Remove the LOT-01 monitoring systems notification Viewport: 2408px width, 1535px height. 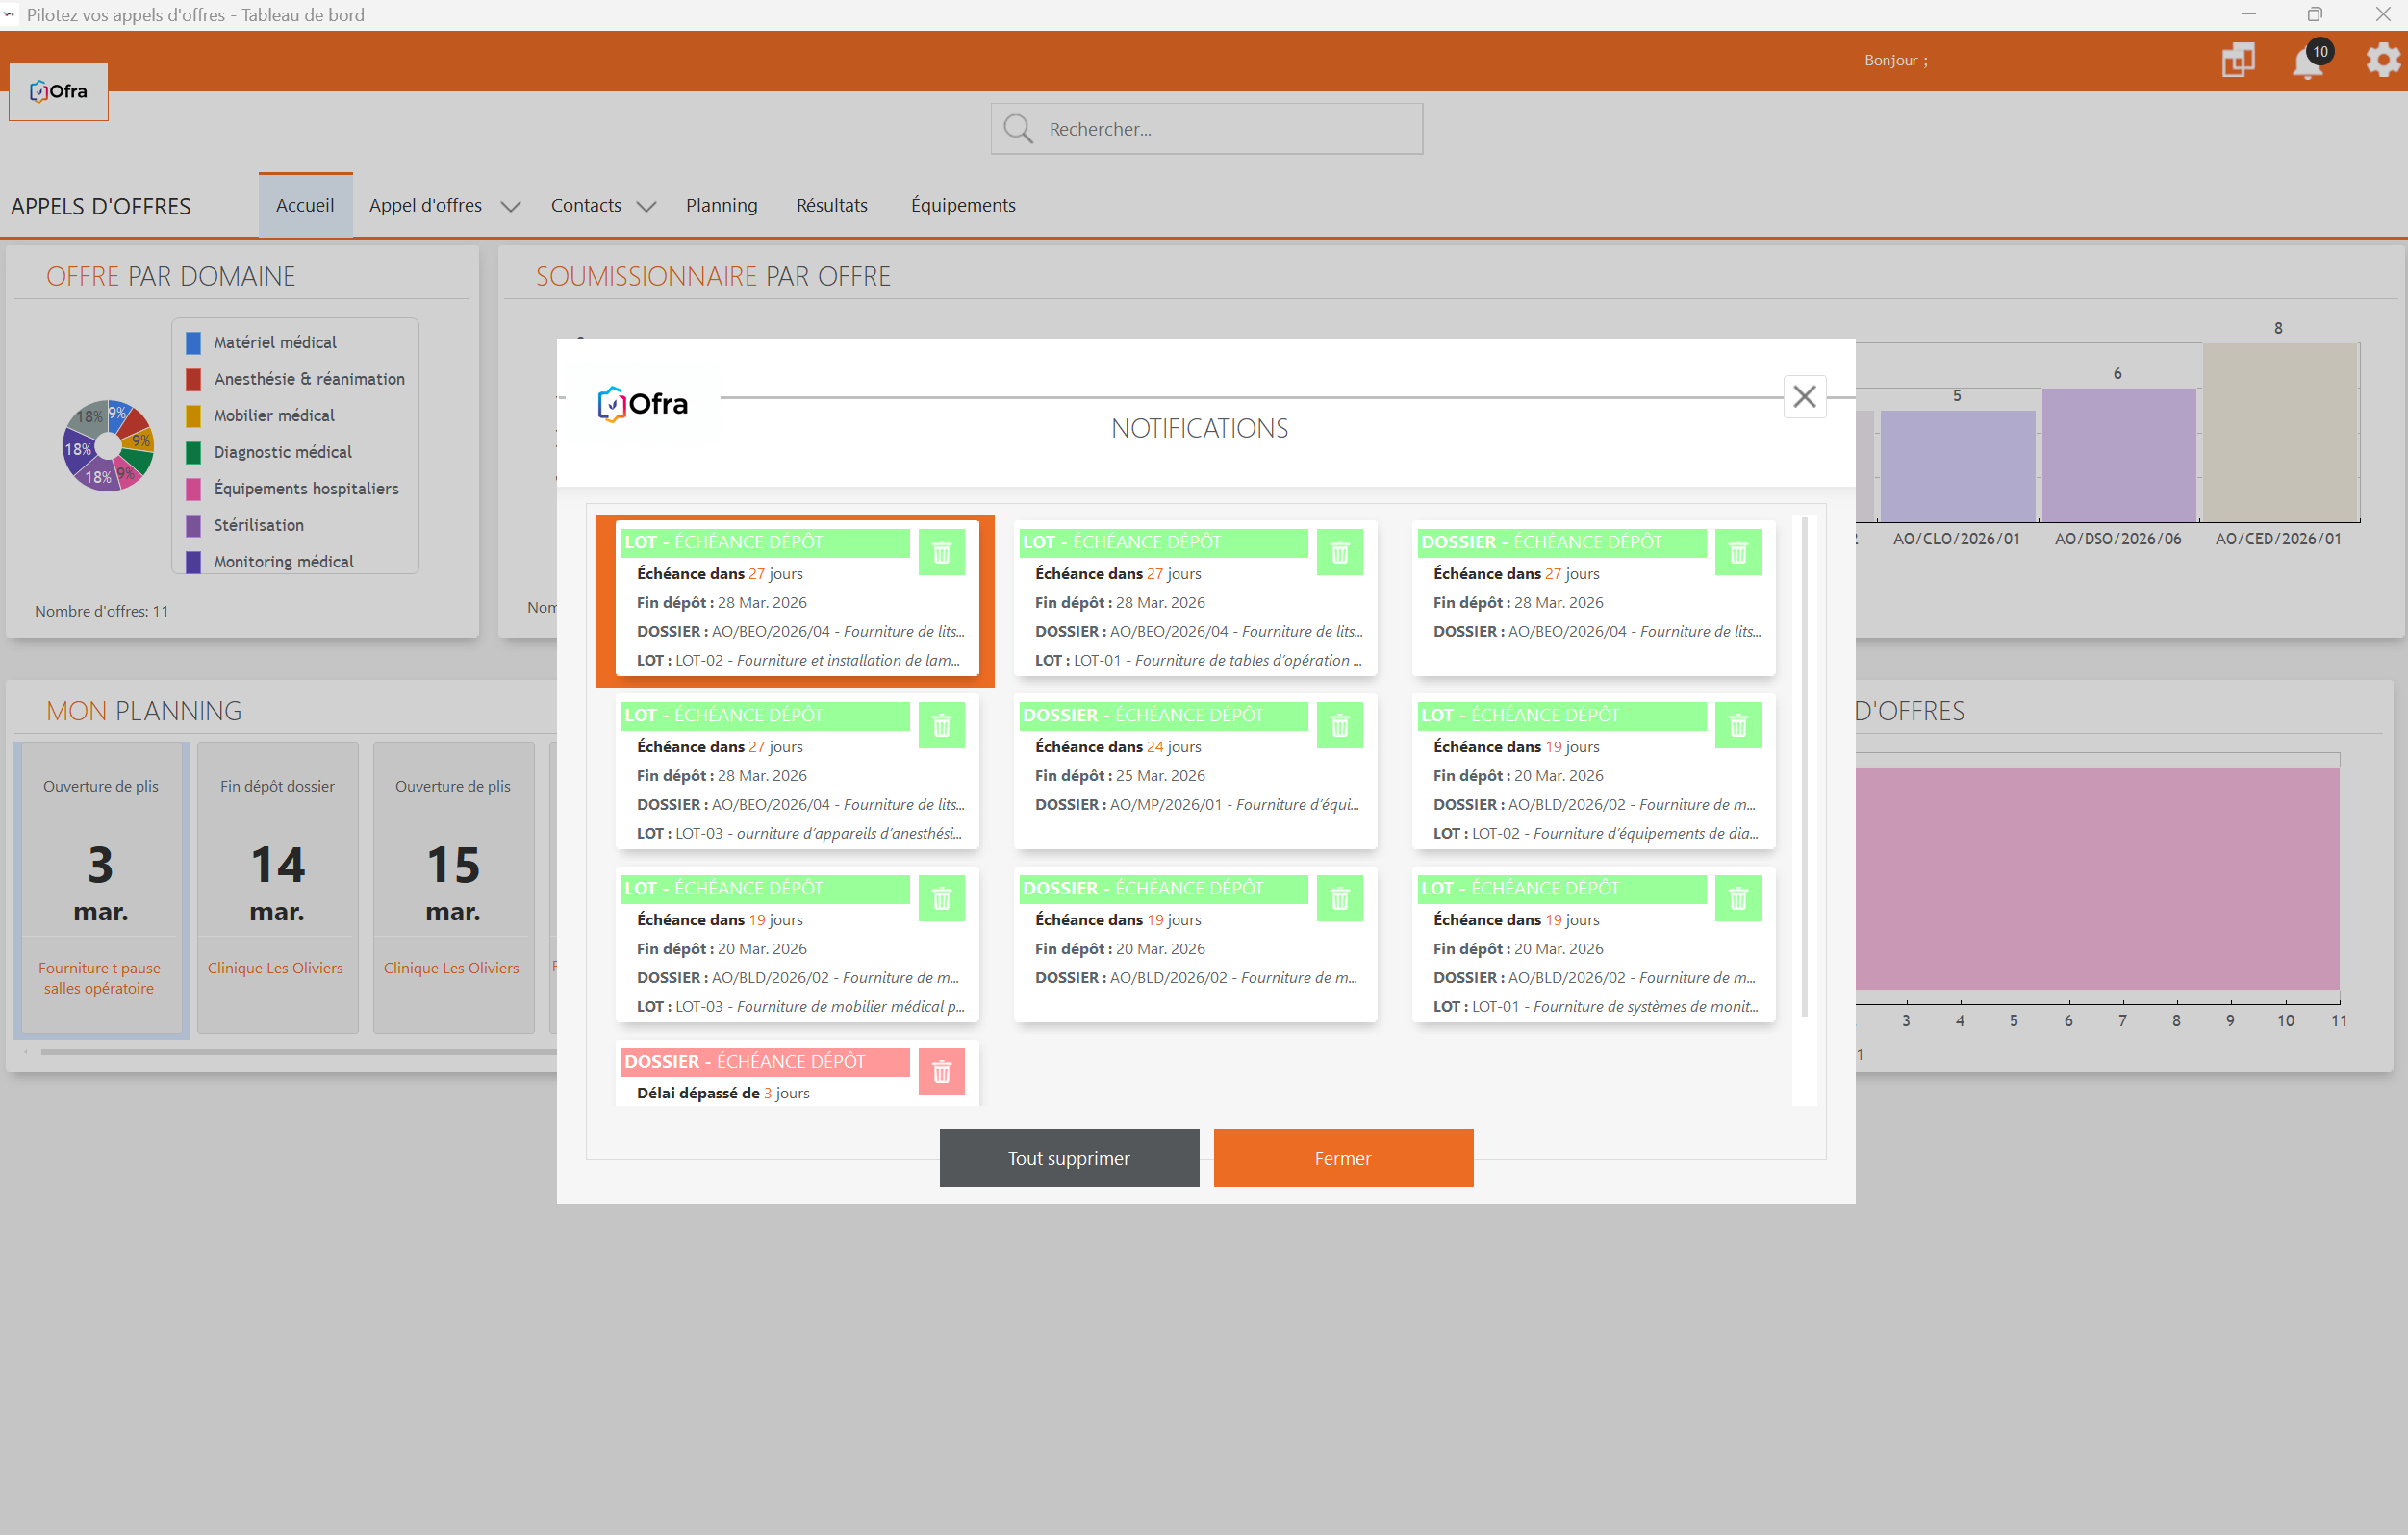pyautogui.click(x=1737, y=898)
